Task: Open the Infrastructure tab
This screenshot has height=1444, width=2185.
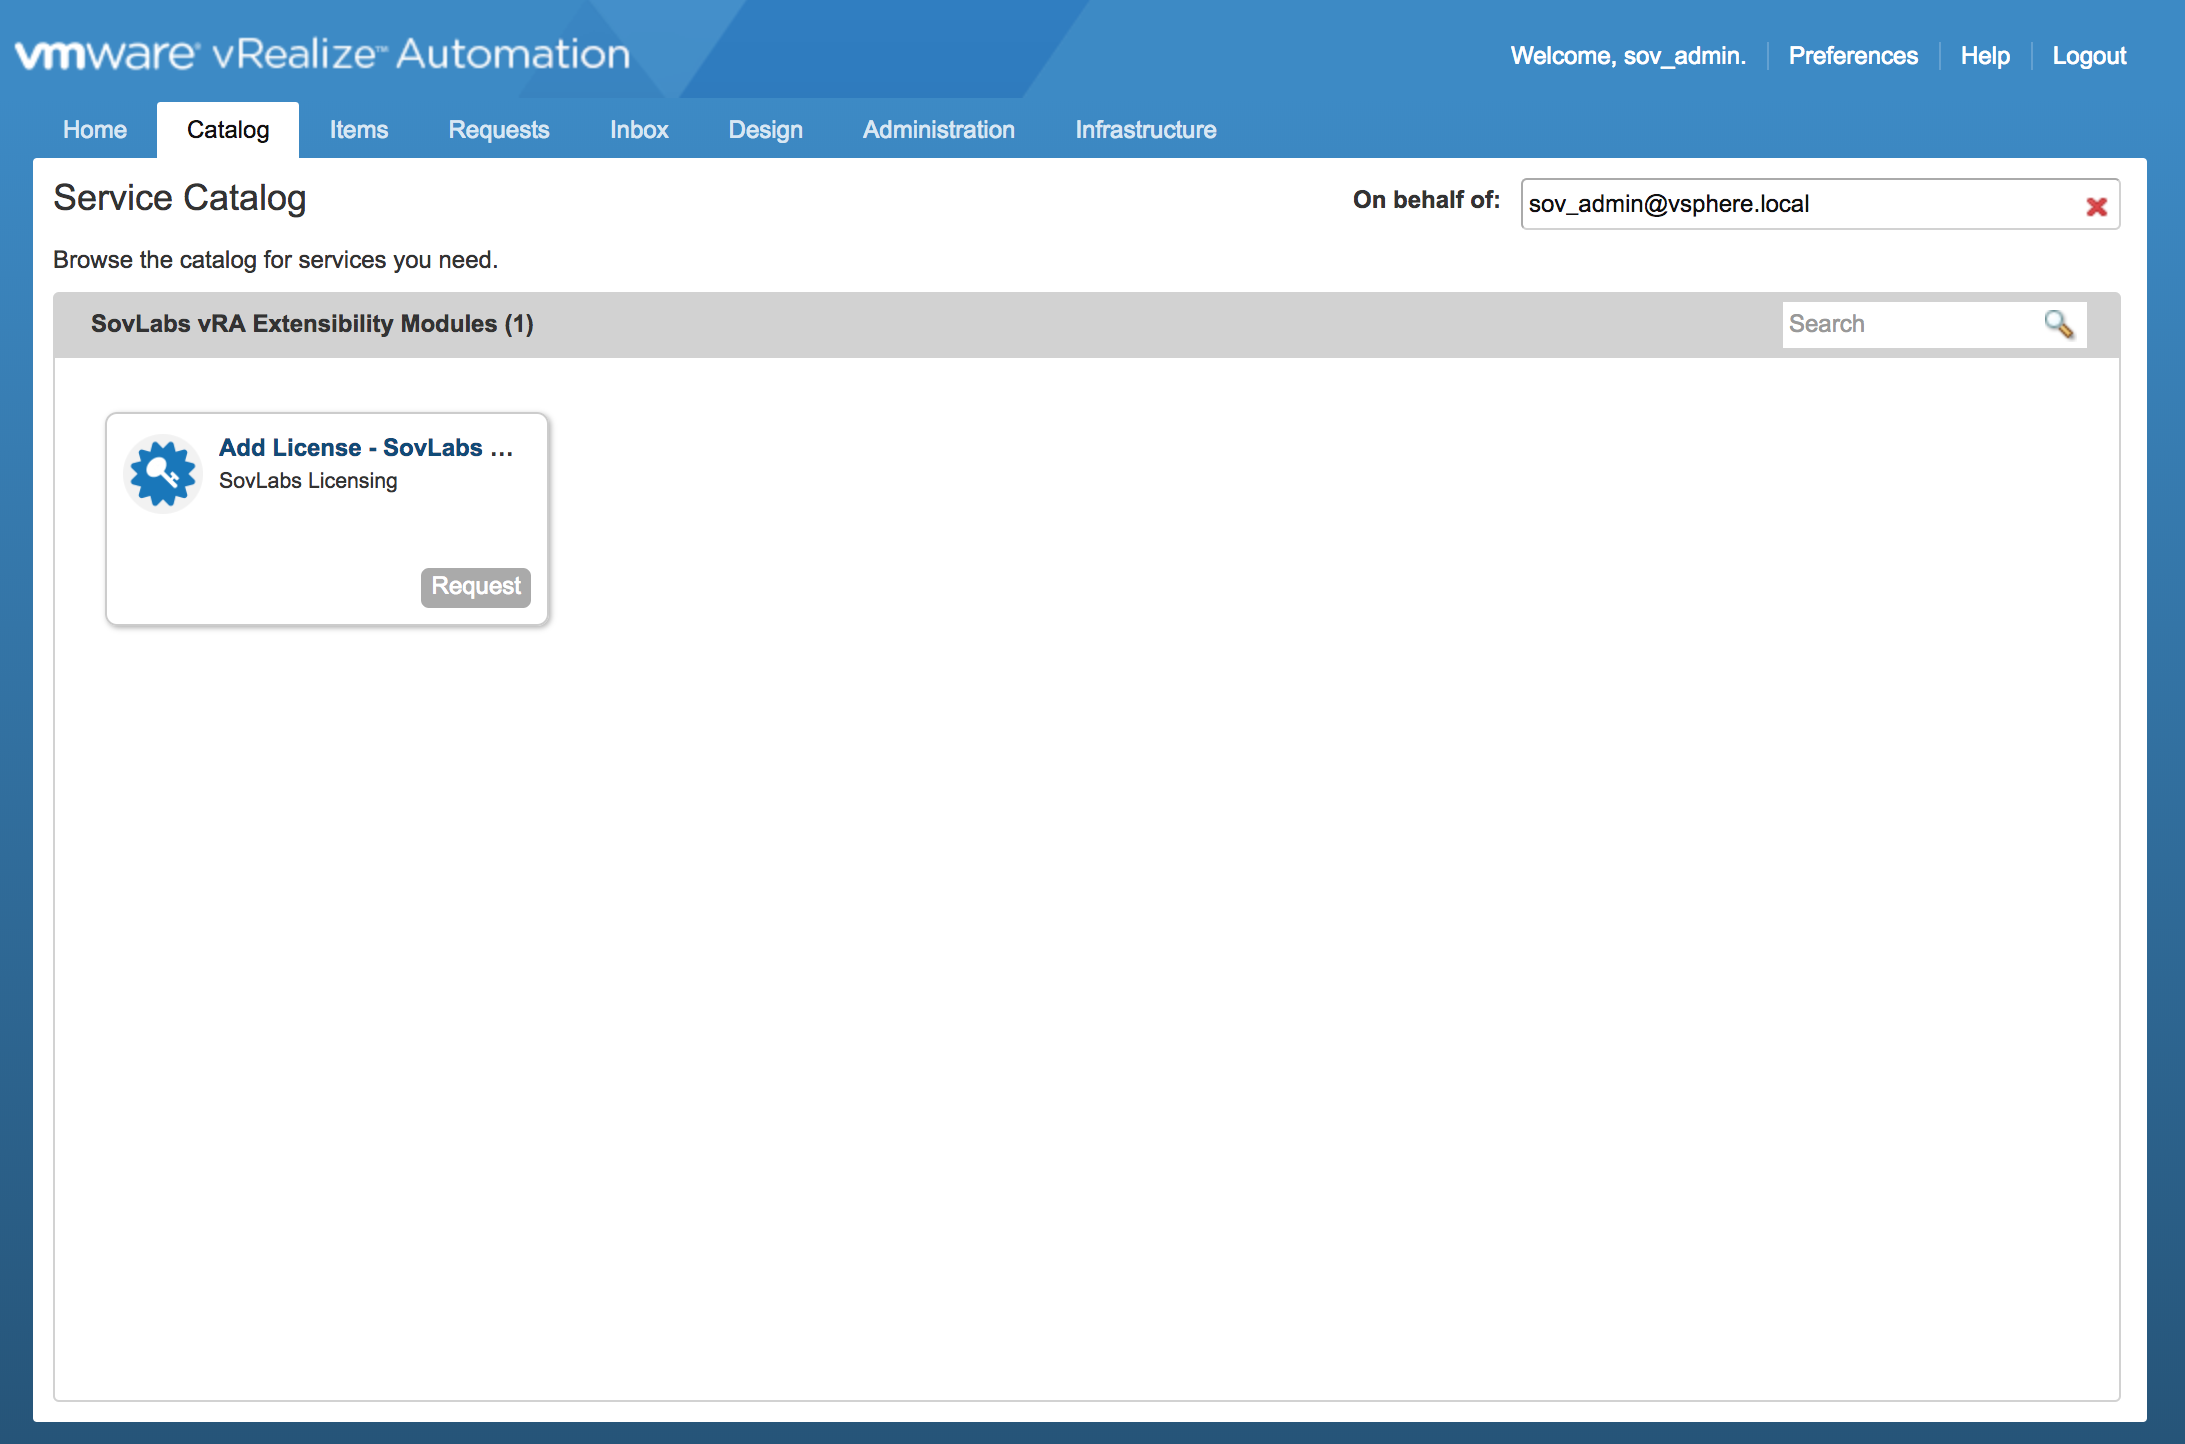Action: 1146,130
